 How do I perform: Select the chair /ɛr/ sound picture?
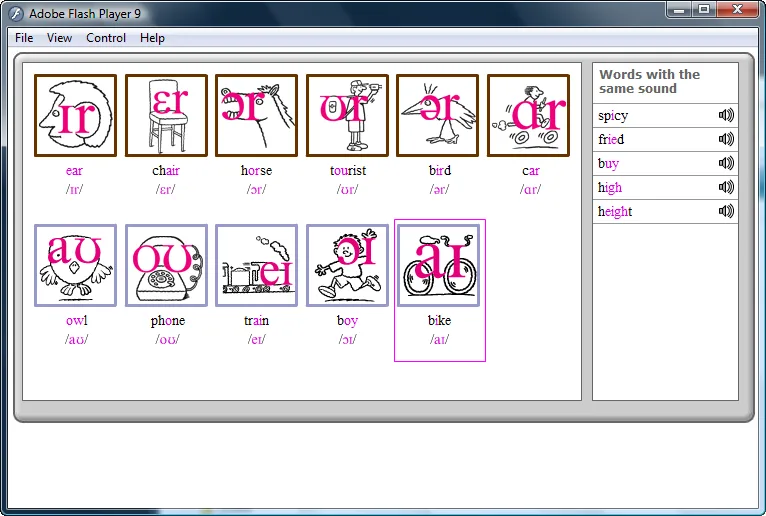[x=166, y=115]
